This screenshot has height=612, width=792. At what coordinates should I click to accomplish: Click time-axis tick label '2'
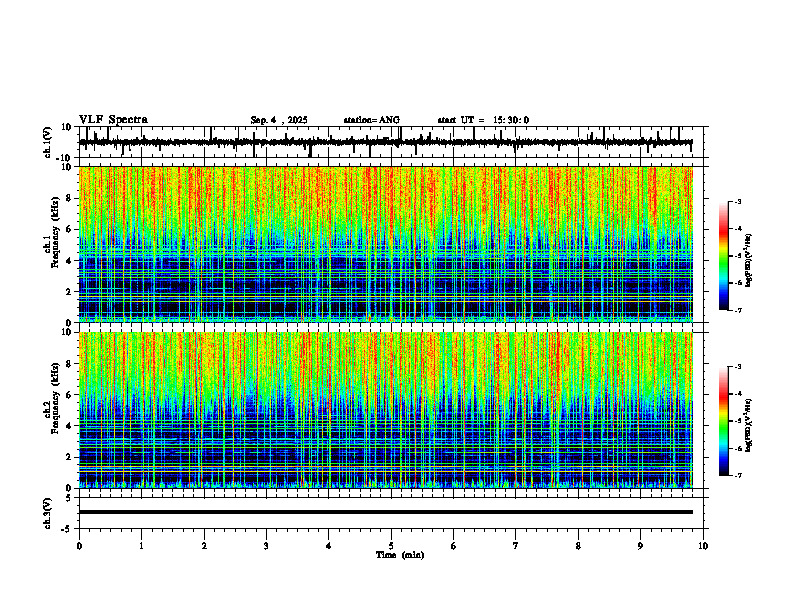(204, 546)
